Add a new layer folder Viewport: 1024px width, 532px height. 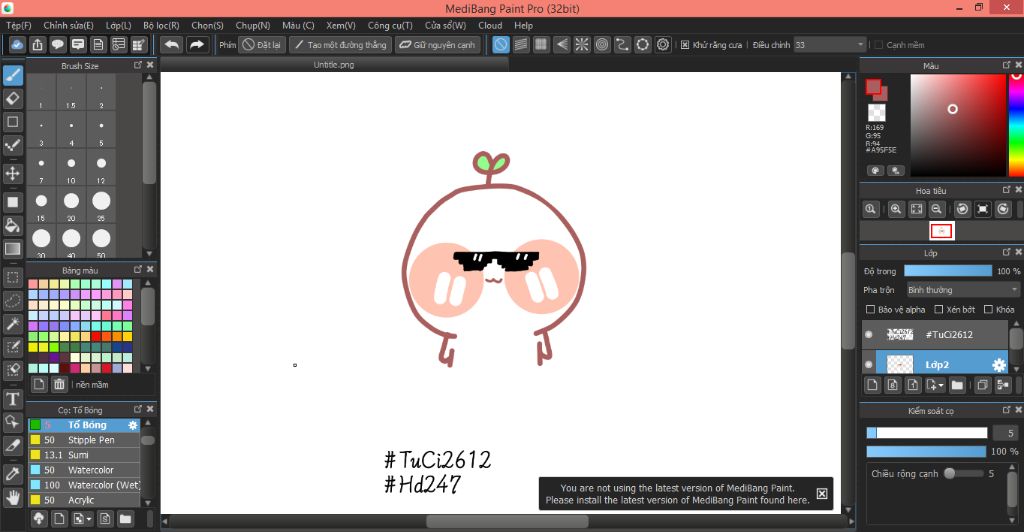(957, 385)
